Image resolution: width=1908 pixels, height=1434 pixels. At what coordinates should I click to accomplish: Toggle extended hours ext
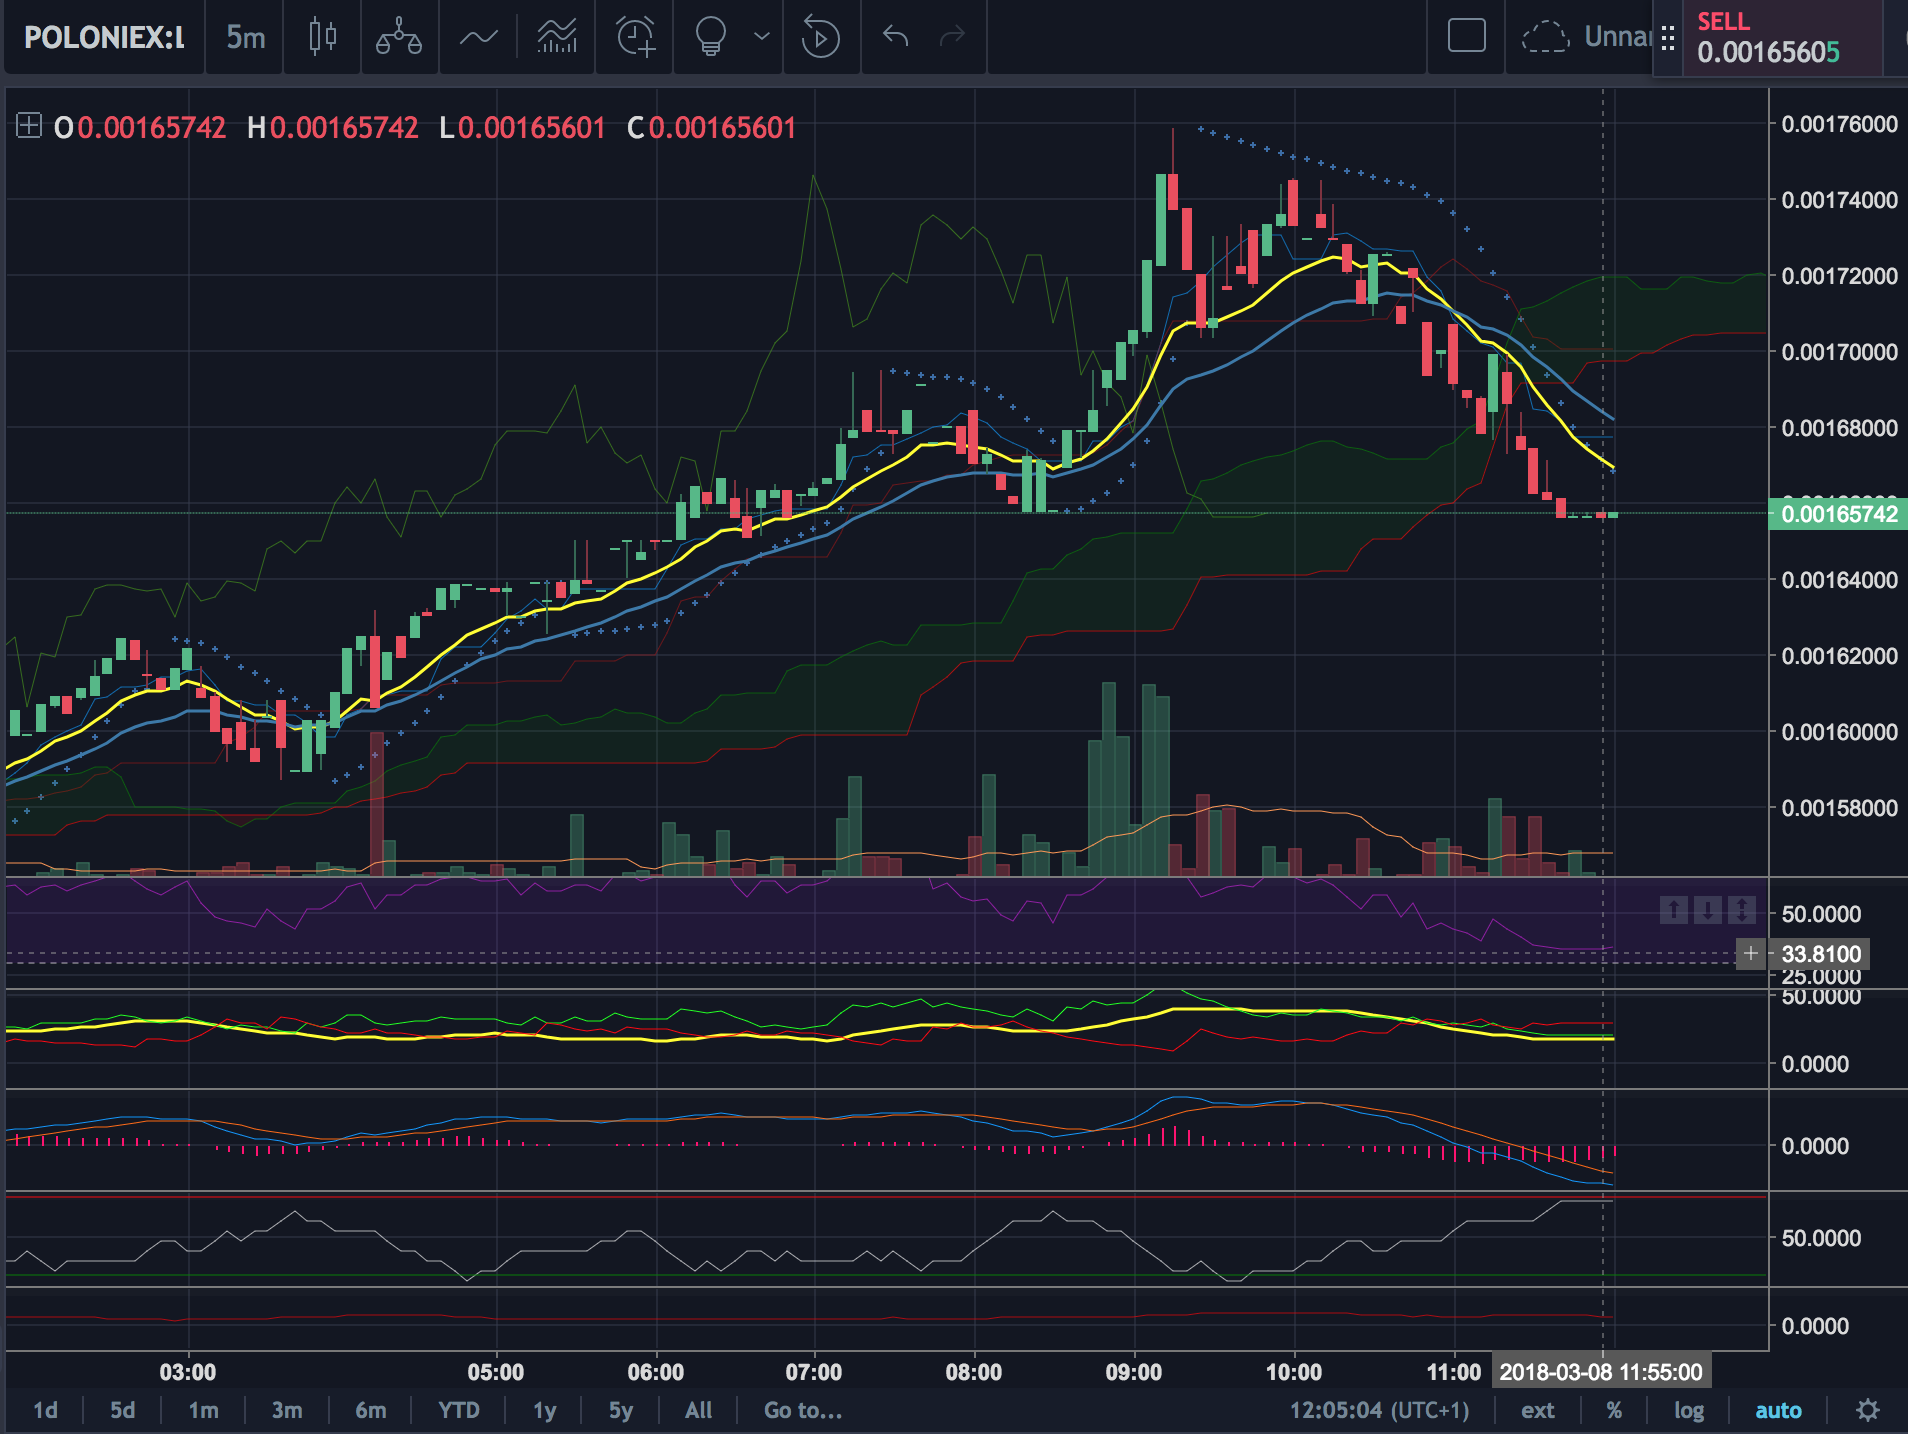pos(1538,1410)
